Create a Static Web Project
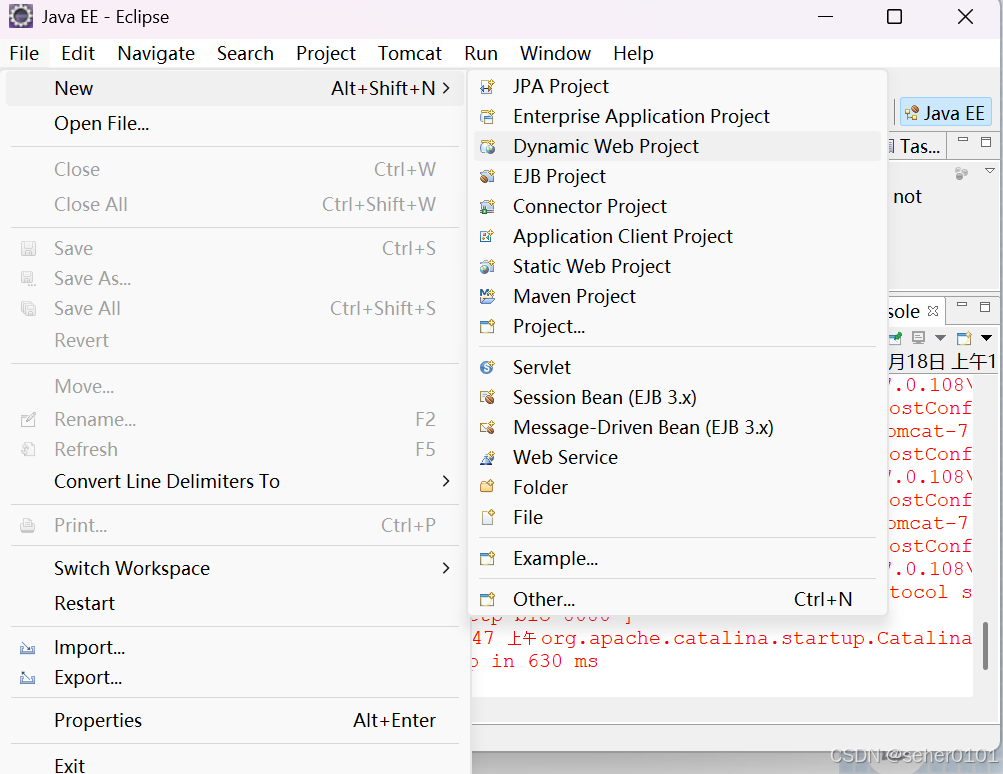The height and width of the screenshot is (774, 1003). coord(677,267)
